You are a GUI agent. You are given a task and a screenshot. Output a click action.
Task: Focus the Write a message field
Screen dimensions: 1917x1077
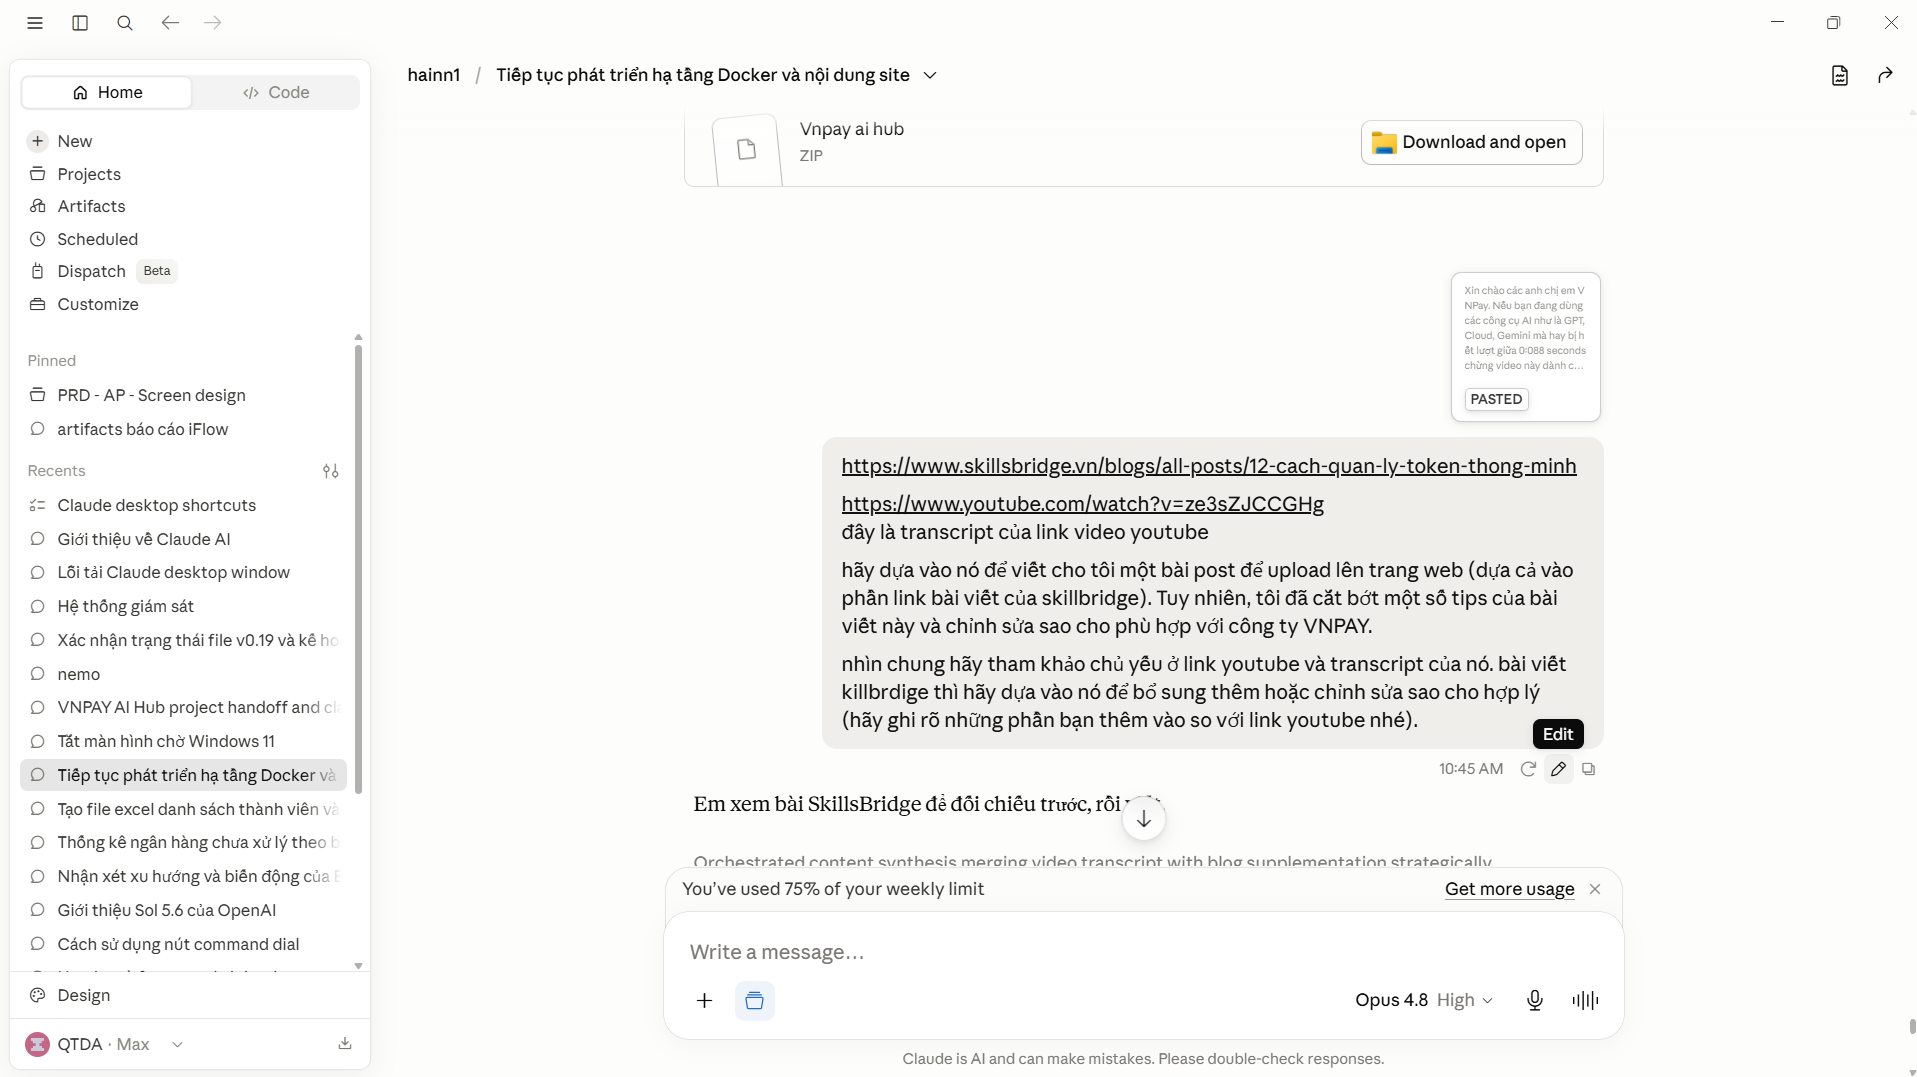click(1143, 952)
